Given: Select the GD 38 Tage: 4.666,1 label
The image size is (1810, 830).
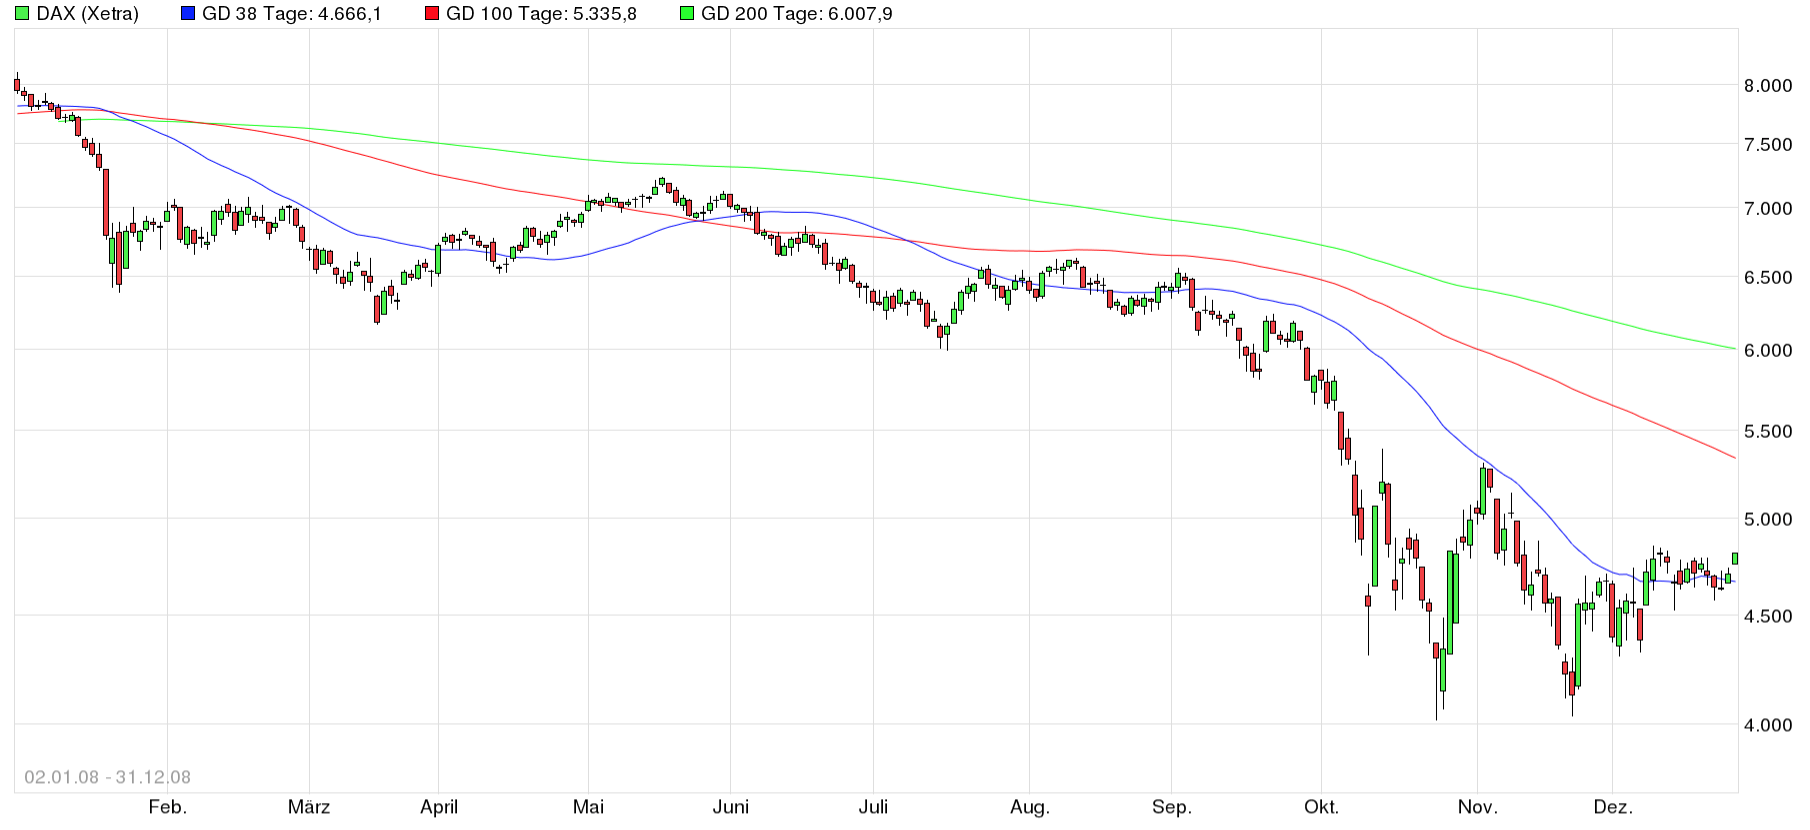Looking at the screenshot, I should click(291, 14).
